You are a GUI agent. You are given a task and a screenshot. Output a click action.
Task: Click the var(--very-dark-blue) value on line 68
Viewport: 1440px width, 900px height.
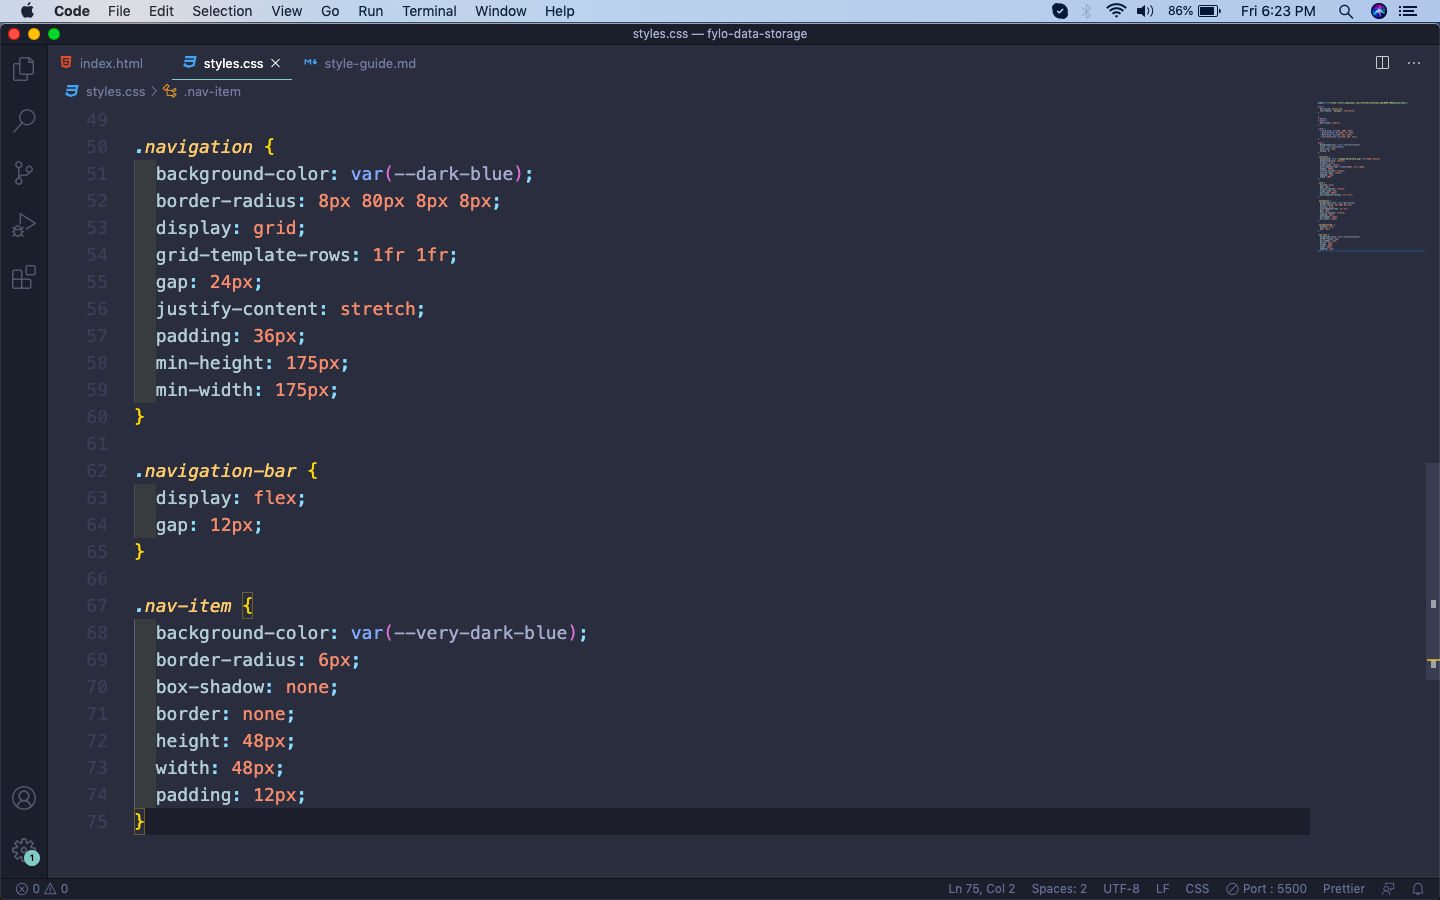click(x=463, y=633)
